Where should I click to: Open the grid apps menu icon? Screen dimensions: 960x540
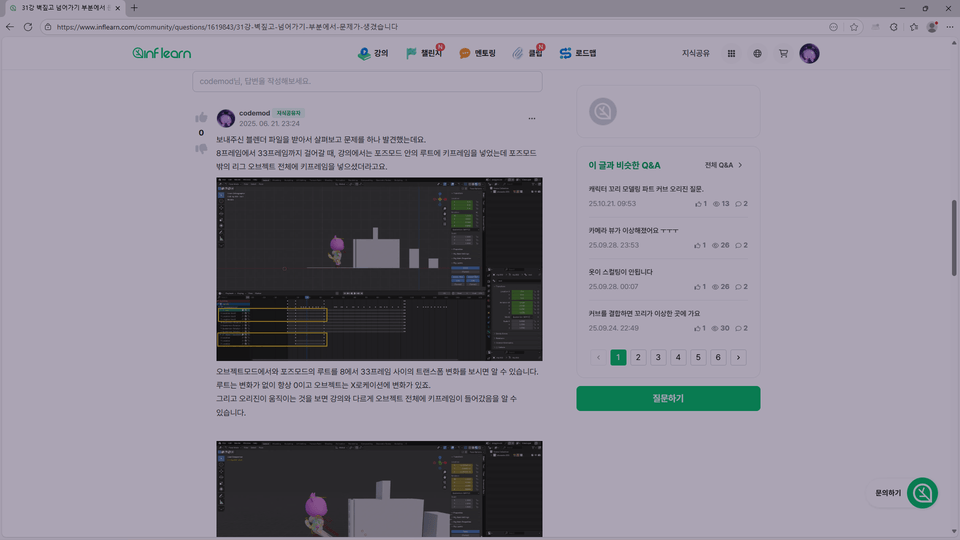click(x=731, y=53)
